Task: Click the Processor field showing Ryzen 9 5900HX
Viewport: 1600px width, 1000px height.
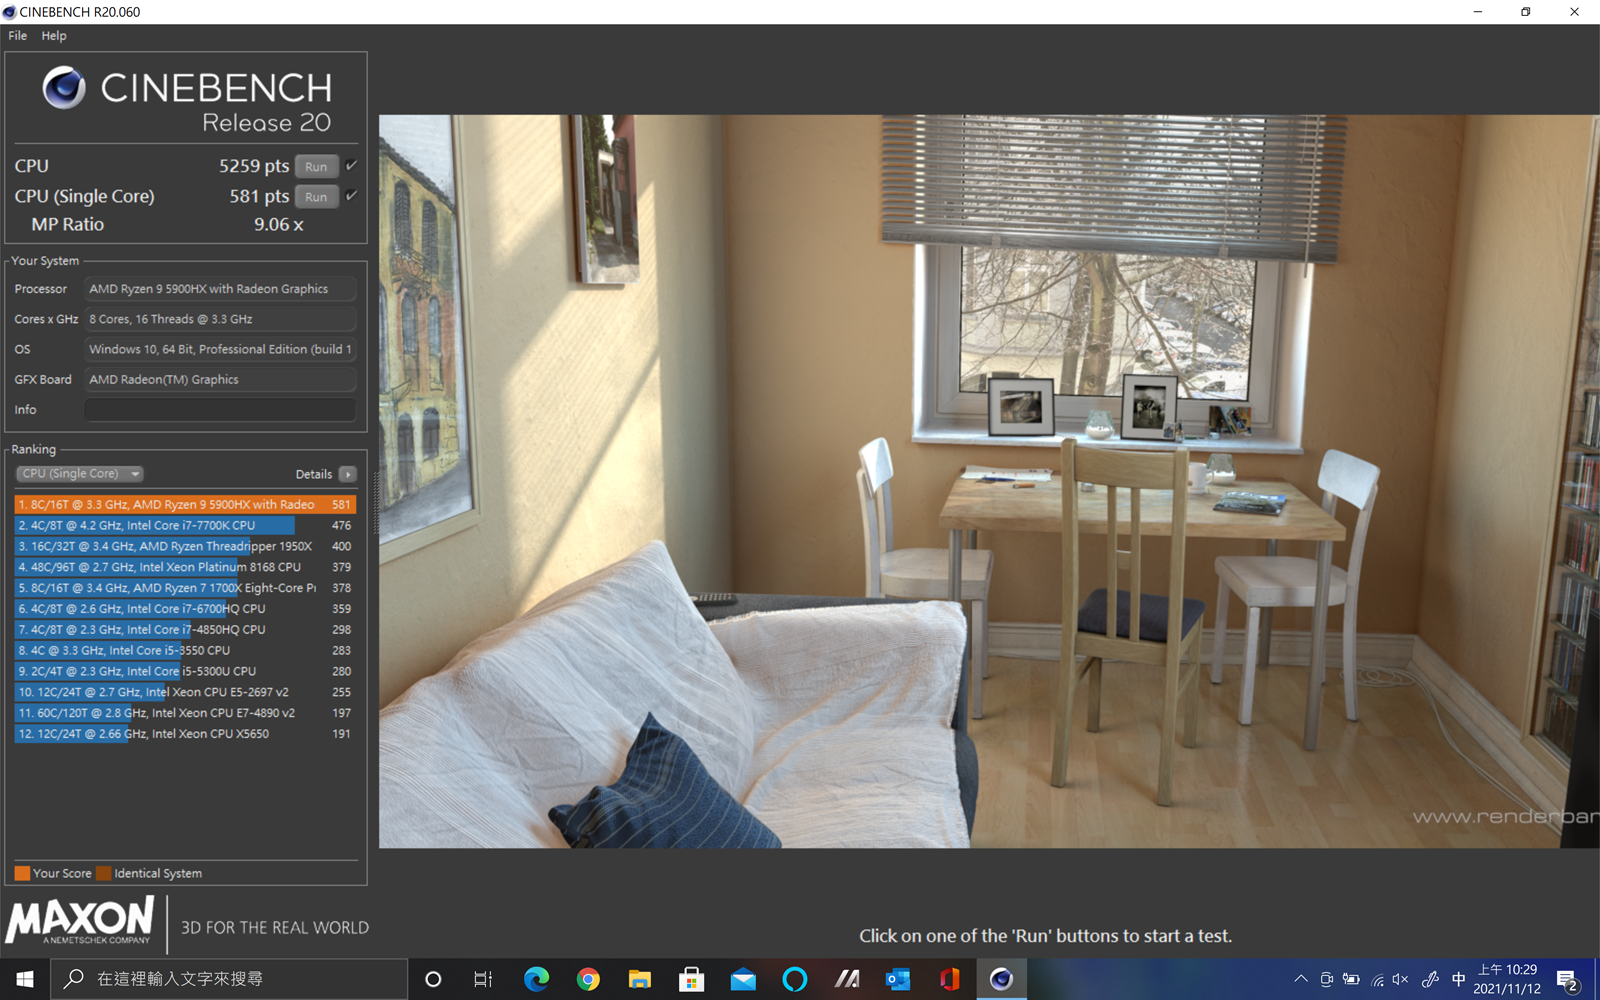Action: coord(220,289)
